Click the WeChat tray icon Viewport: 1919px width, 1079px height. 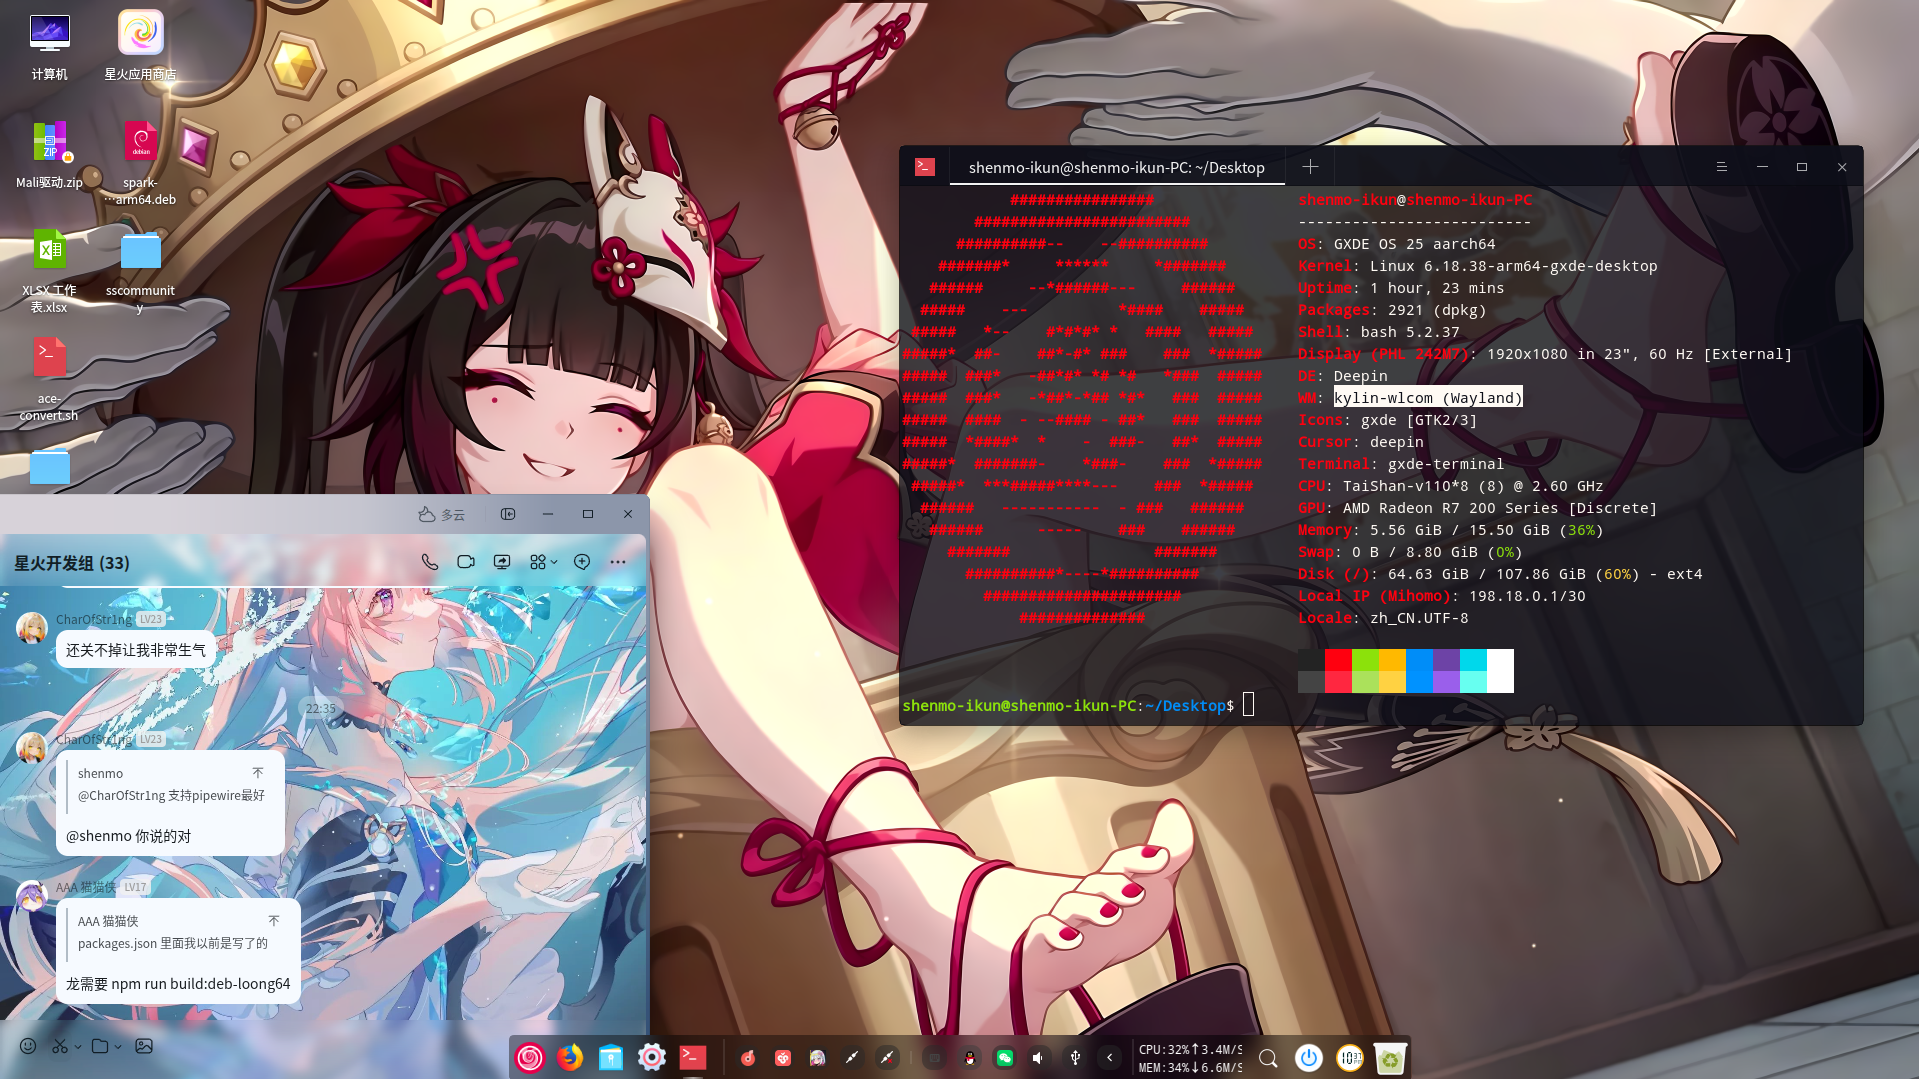coord(1005,1058)
